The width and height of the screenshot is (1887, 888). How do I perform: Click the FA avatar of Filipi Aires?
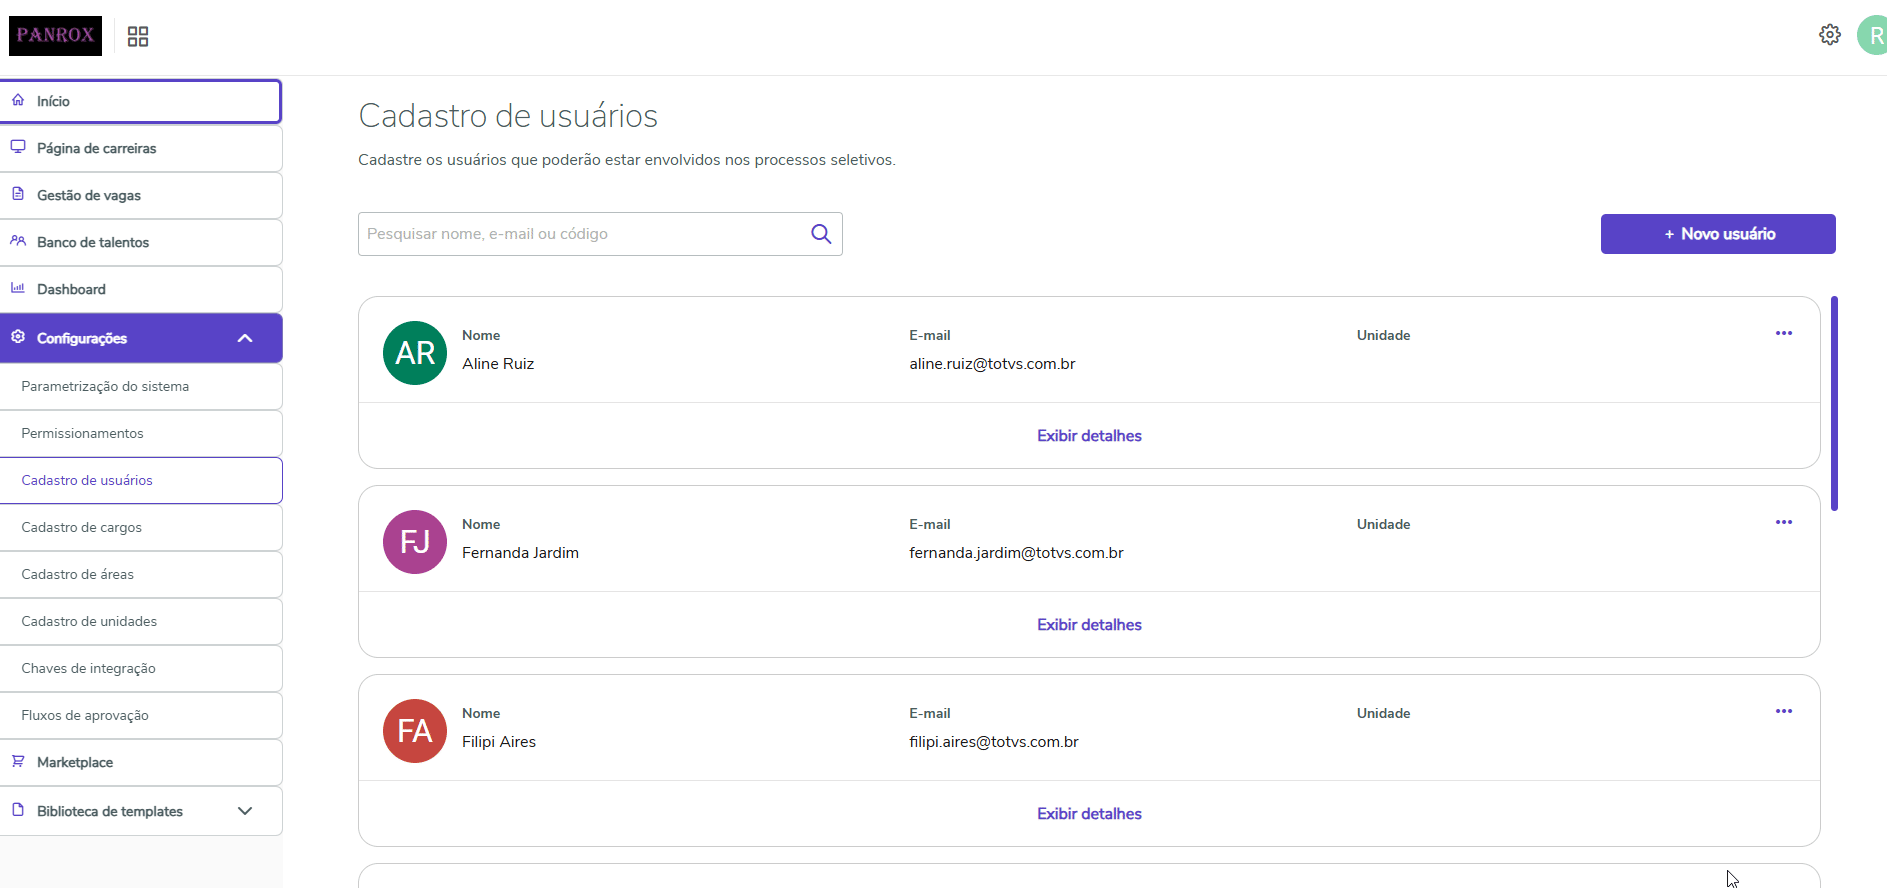(415, 731)
